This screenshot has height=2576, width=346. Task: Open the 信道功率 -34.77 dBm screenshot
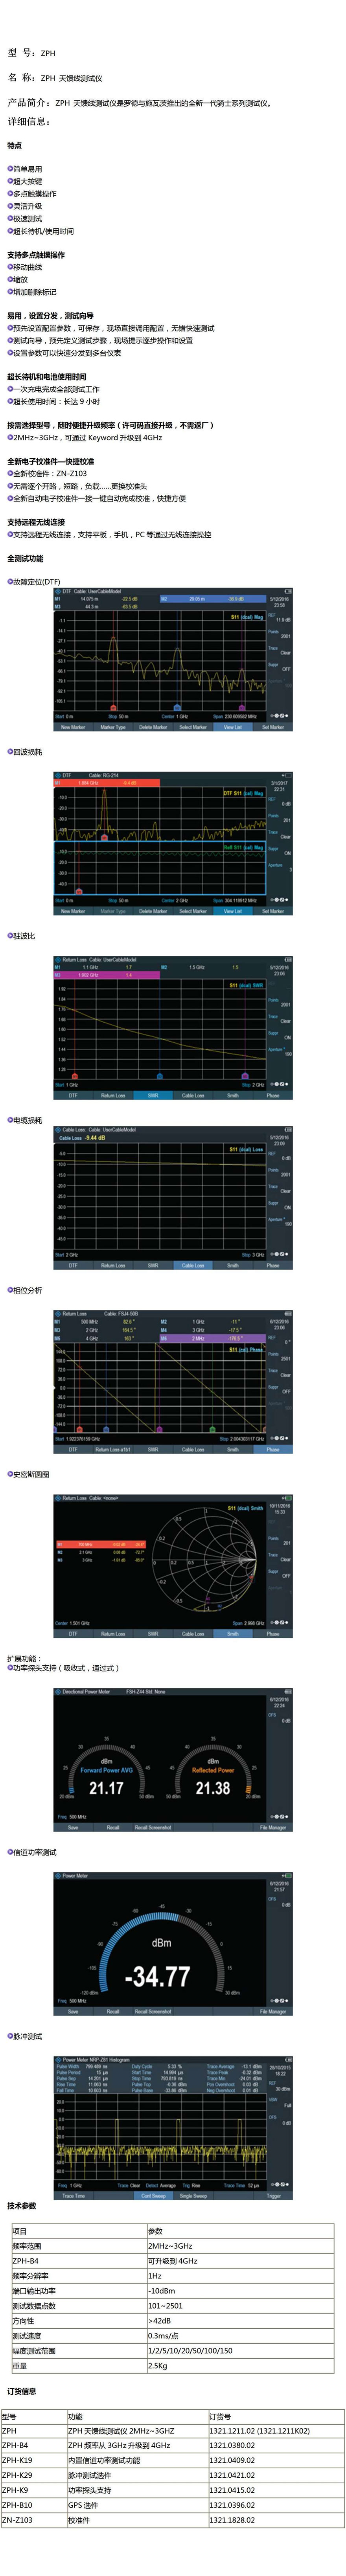(173, 1944)
